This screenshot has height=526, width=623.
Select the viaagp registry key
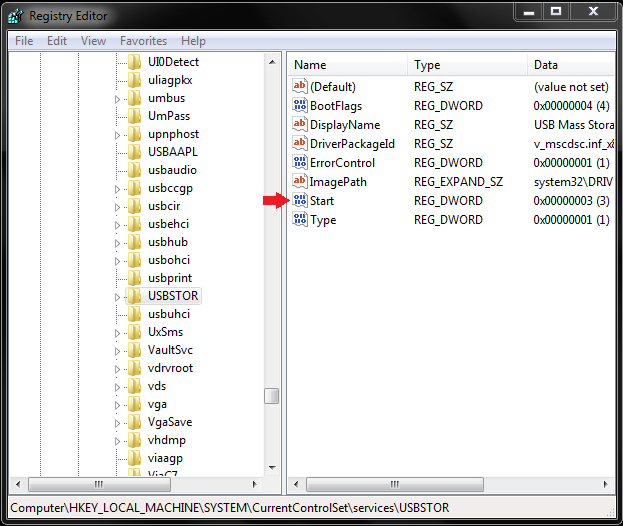[165, 458]
